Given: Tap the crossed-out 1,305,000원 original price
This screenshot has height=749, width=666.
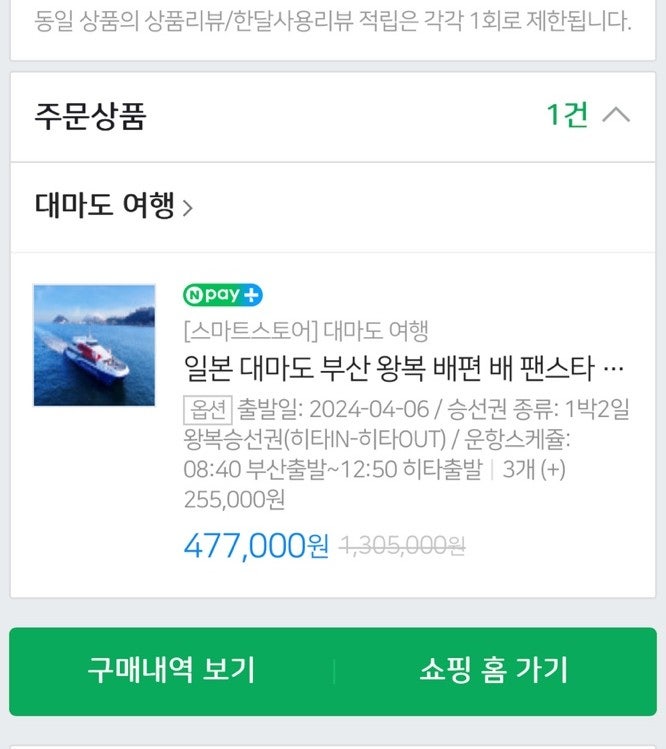Looking at the screenshot, I should pos(403,546).
